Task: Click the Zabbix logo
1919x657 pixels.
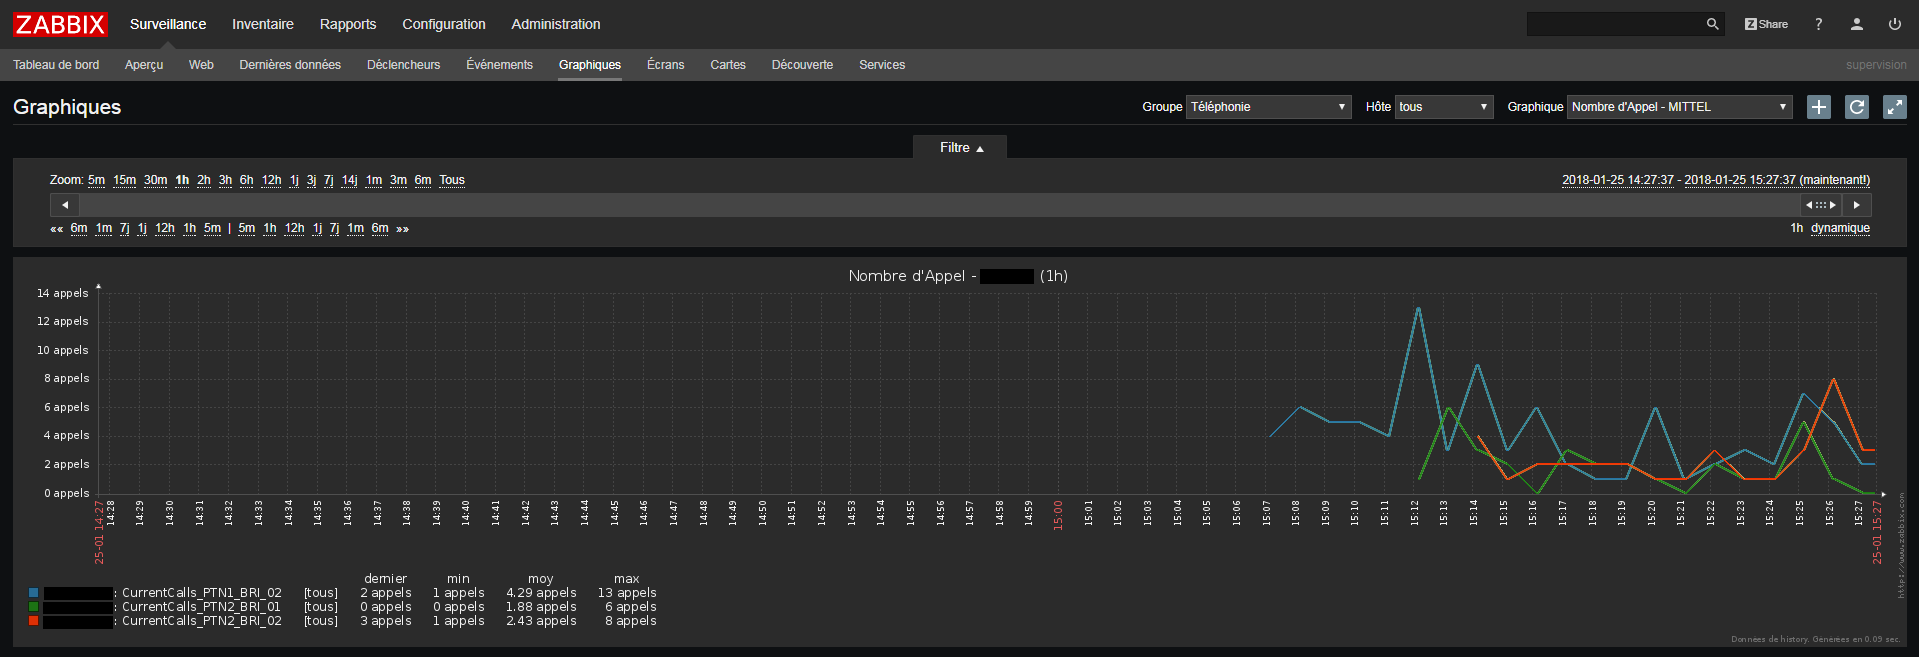Action: click(x=60, y=24)
